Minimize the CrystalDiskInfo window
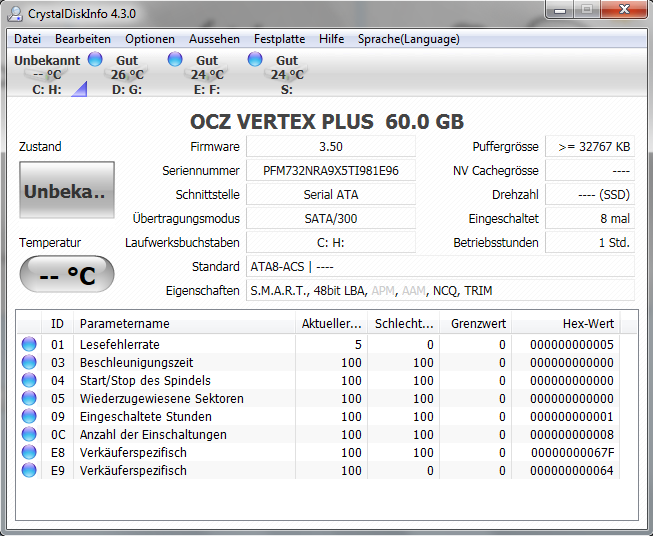The width and height of the screenshot is (653, 536). tap(560, 10)
